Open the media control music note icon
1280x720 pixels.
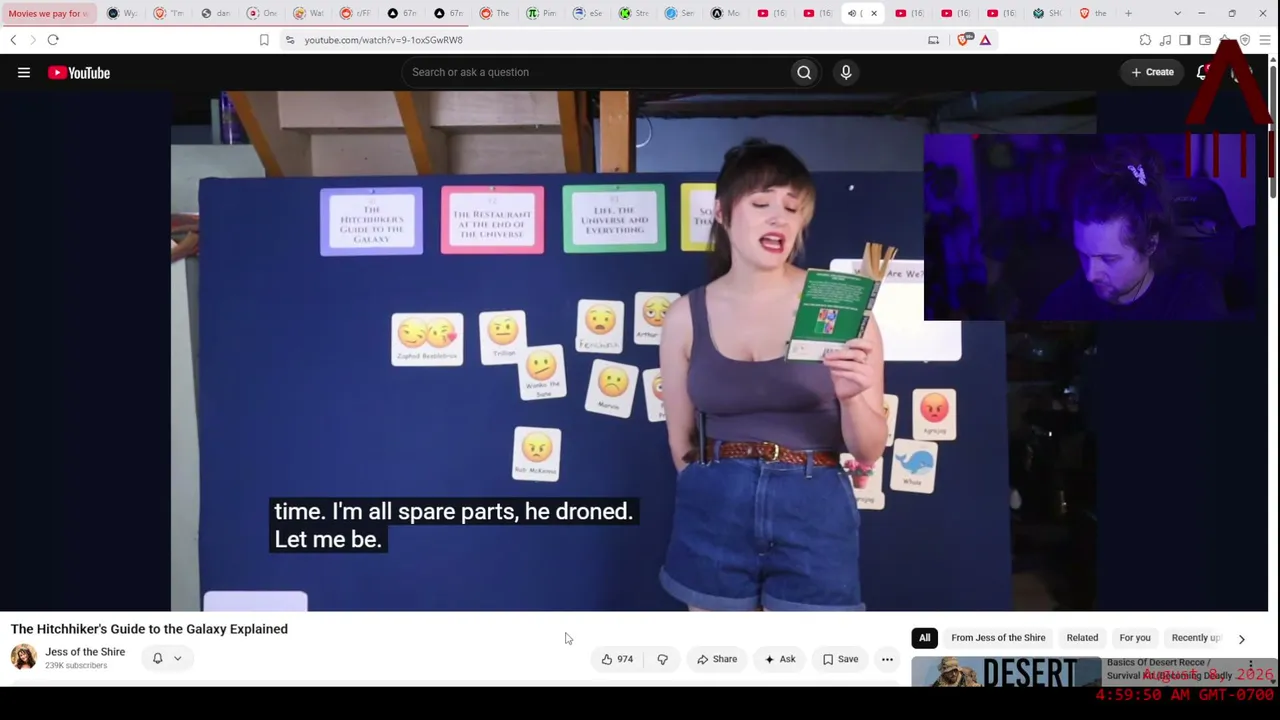point(1165,40)
